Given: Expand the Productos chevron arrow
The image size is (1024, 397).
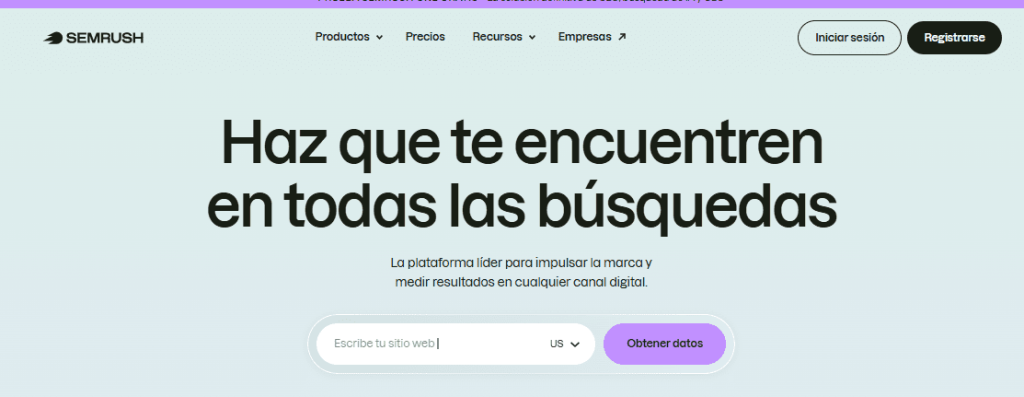Looking at the screenshot, I should [379, 38].
